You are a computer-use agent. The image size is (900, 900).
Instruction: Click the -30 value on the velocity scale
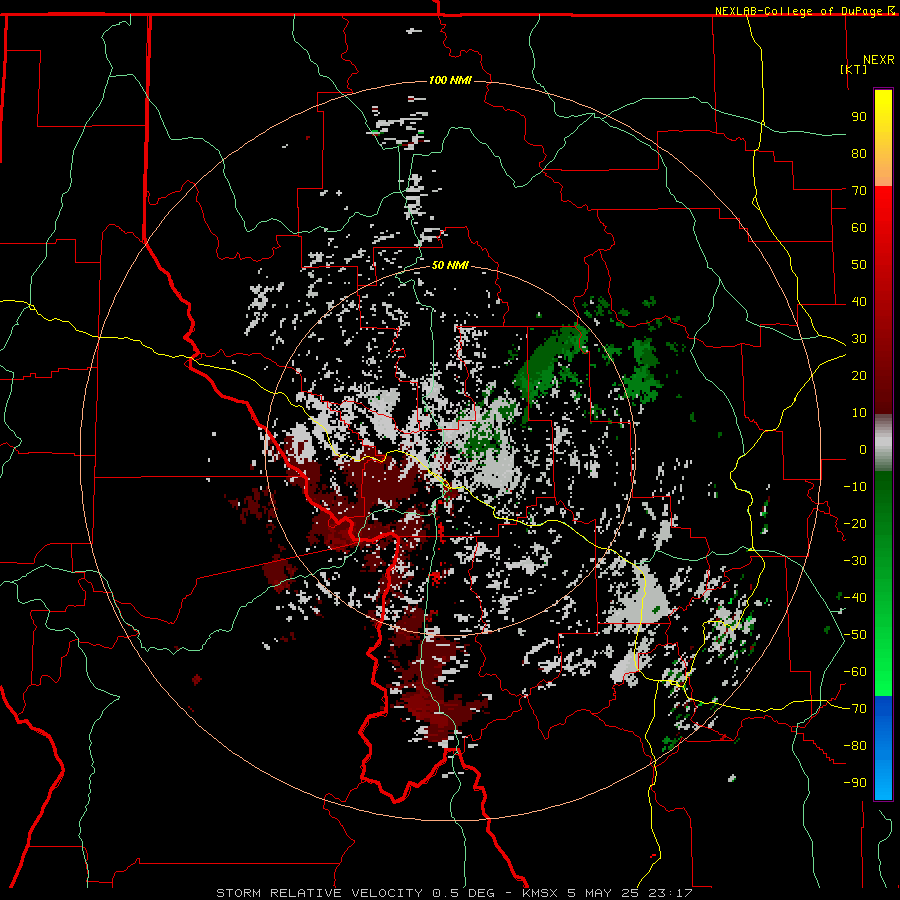coord(855,561)
